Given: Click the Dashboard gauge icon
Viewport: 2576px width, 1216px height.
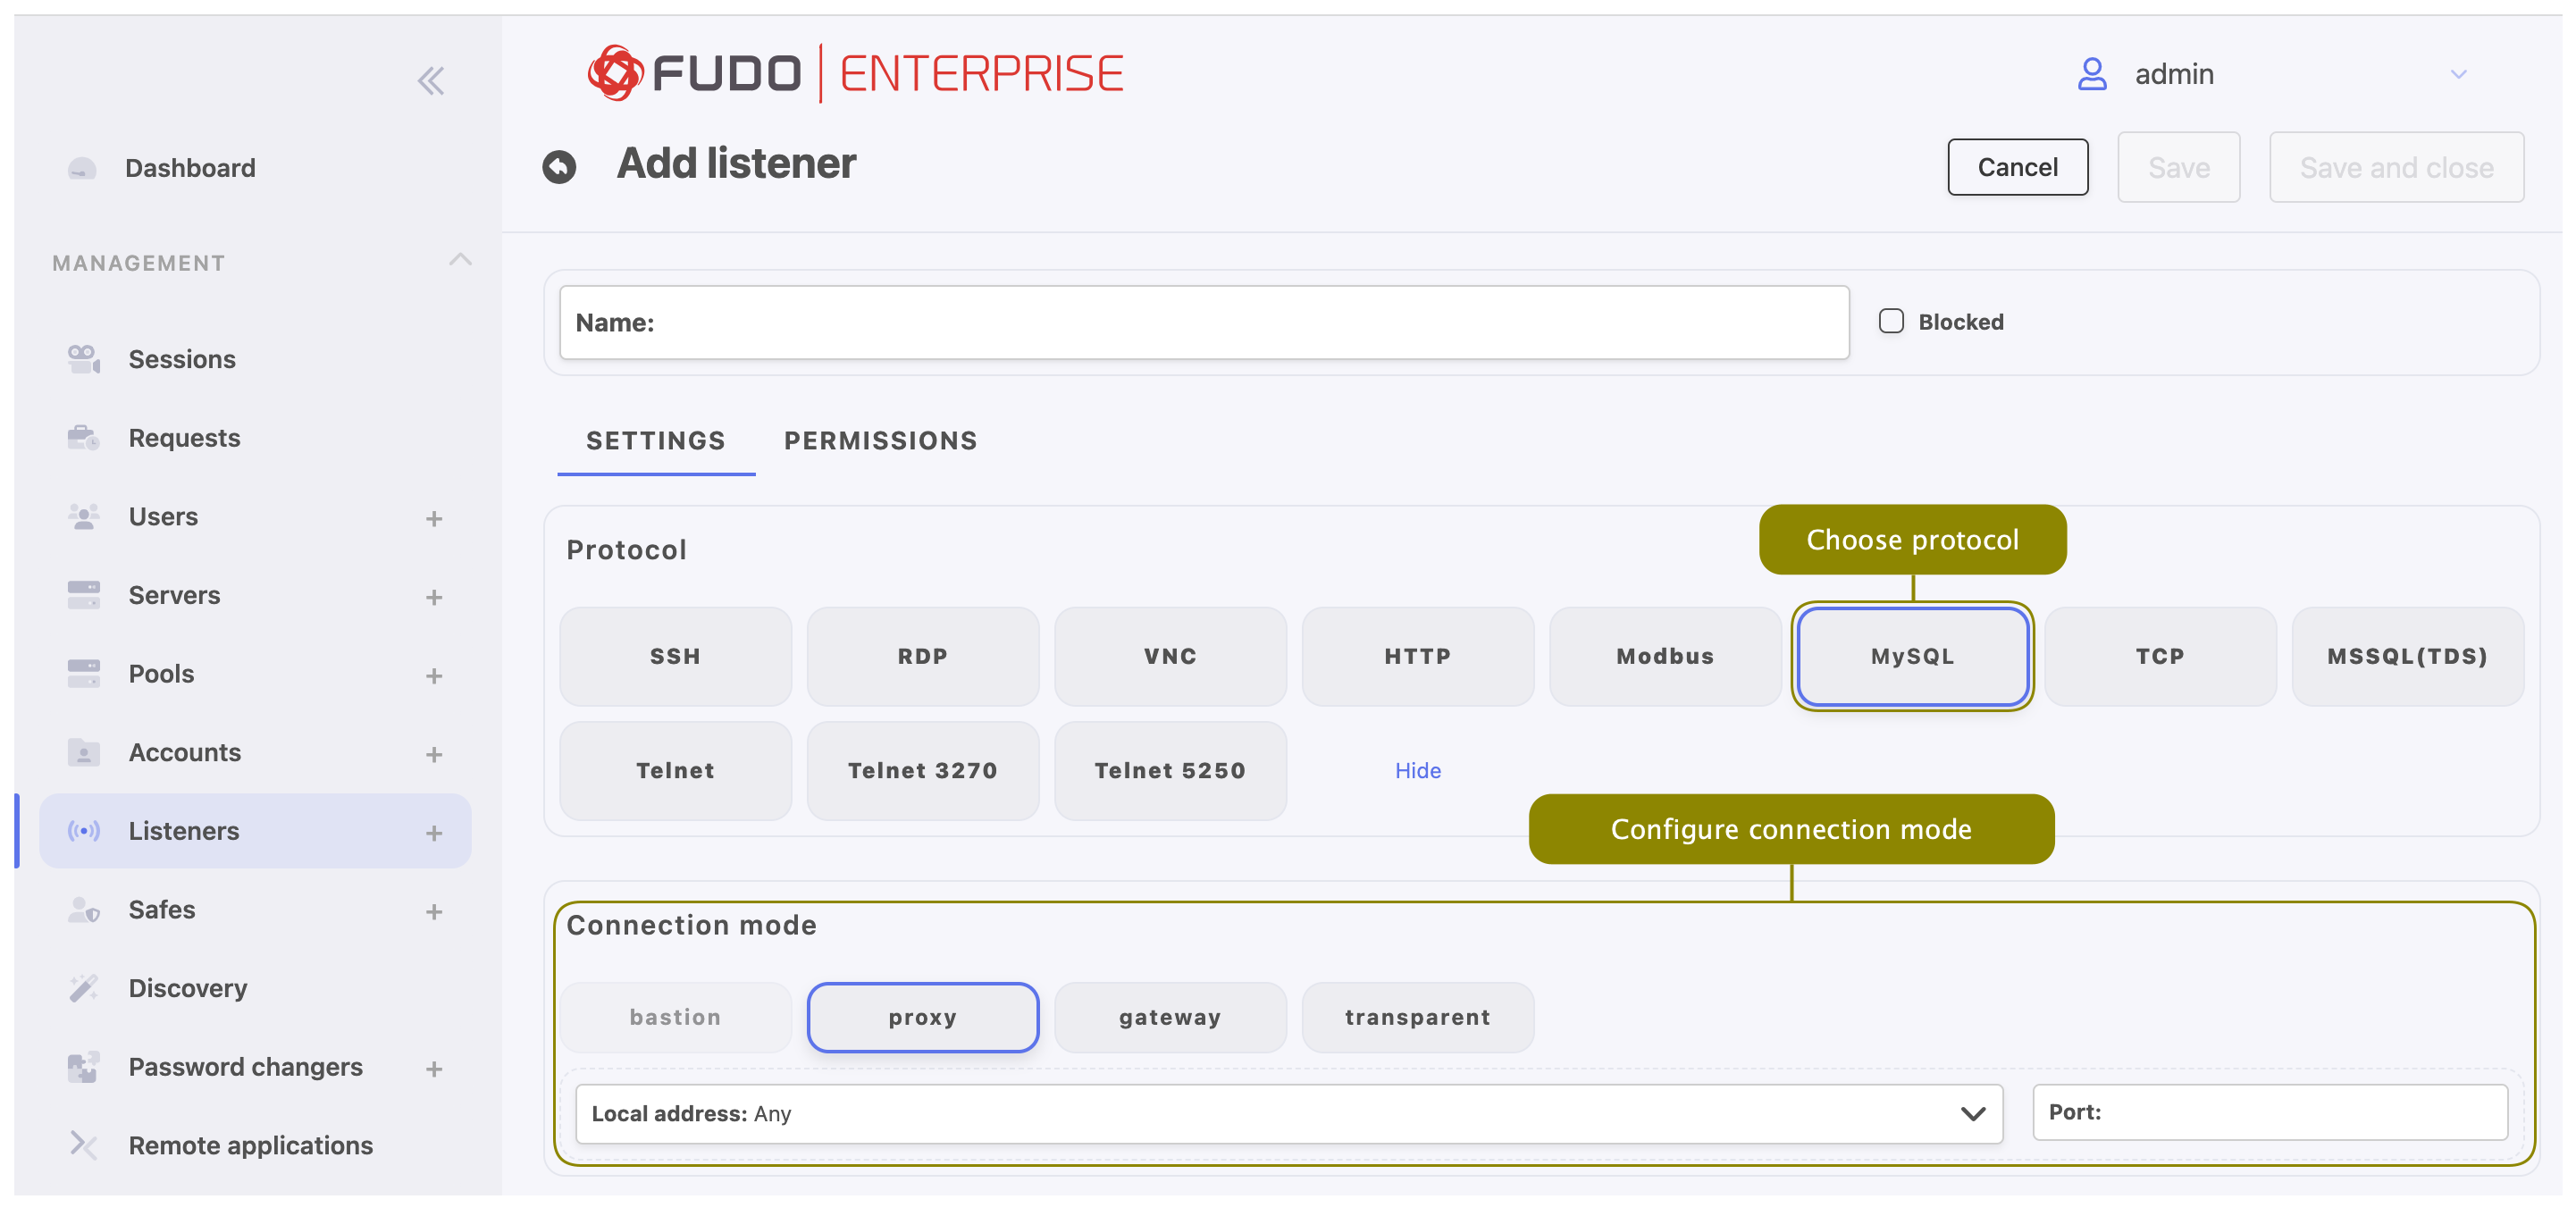Looking at the screenshot, I should (x=82, y=168).
